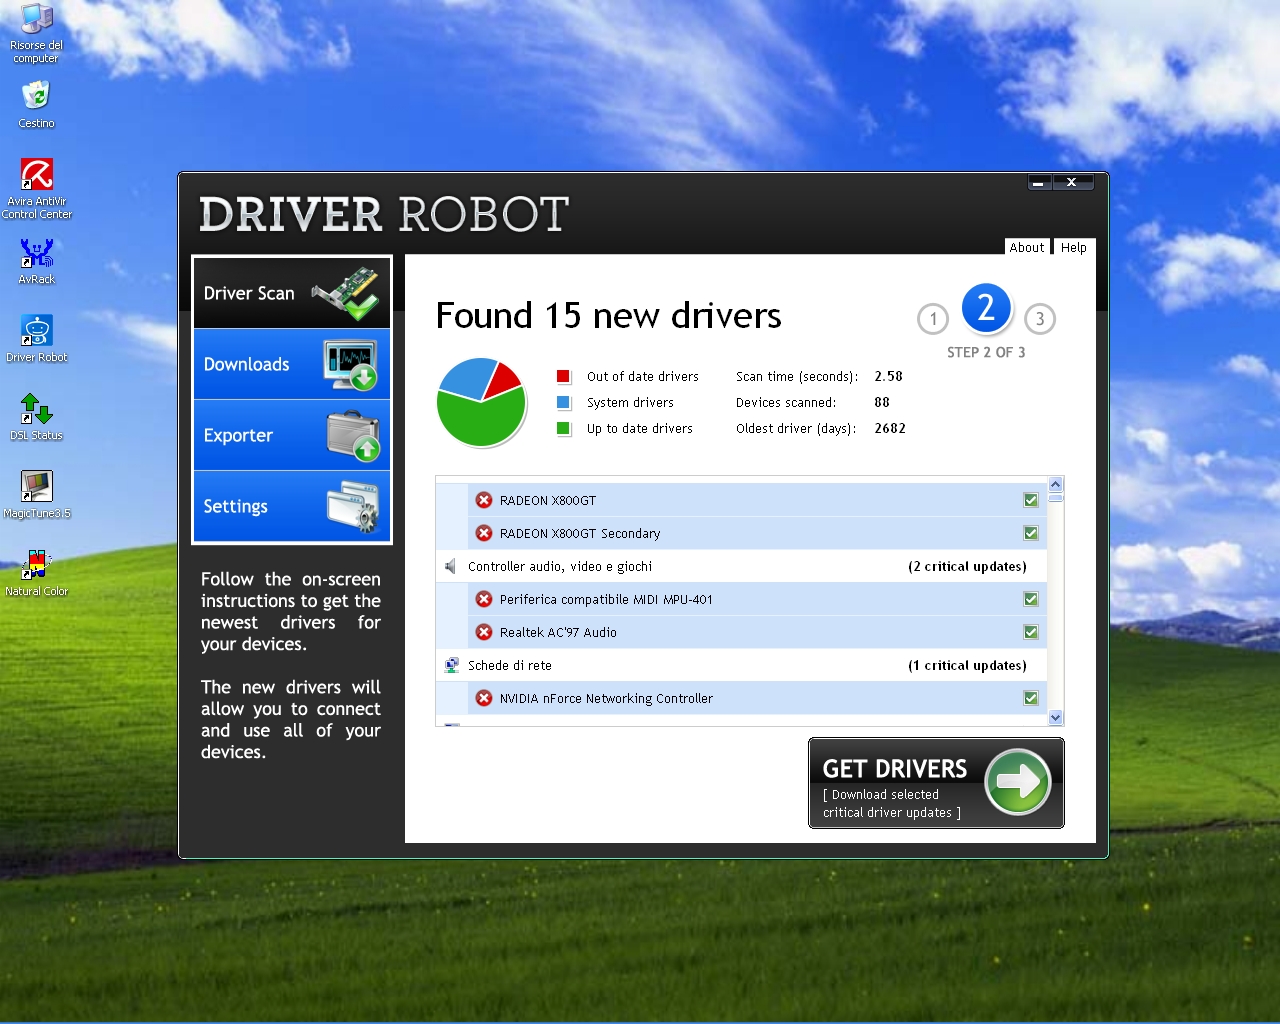Uncheck RADEON X800GT Secondary checkbox
1280x1024 pixels.
point(1031,533)
